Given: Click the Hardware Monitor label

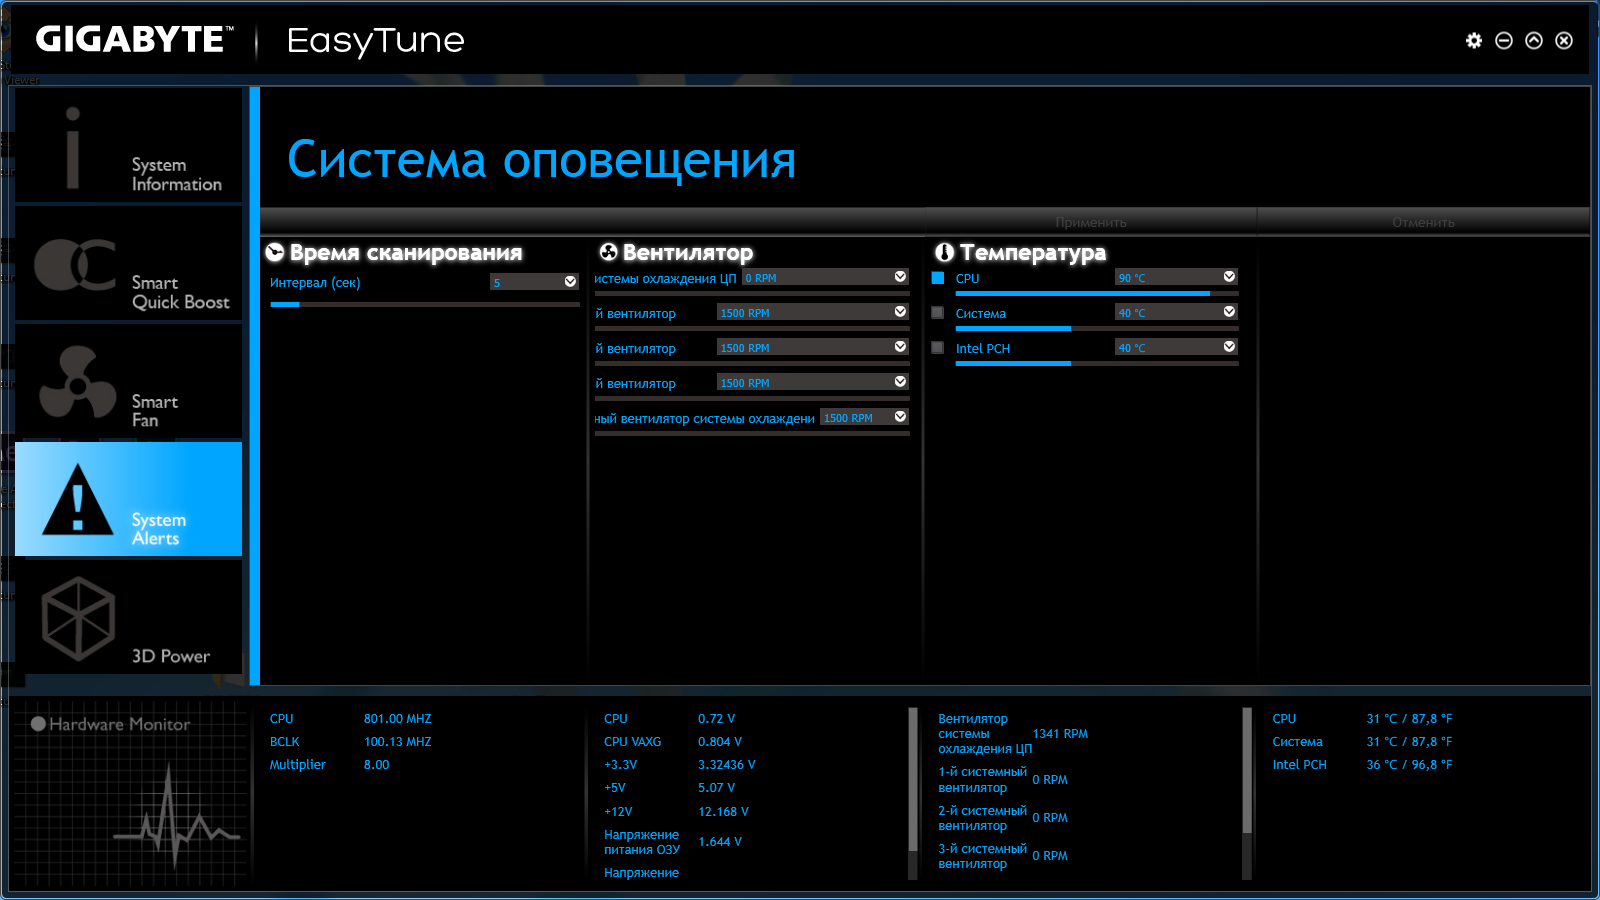Looking at the screenshot, I should click(x=120, y=724).
